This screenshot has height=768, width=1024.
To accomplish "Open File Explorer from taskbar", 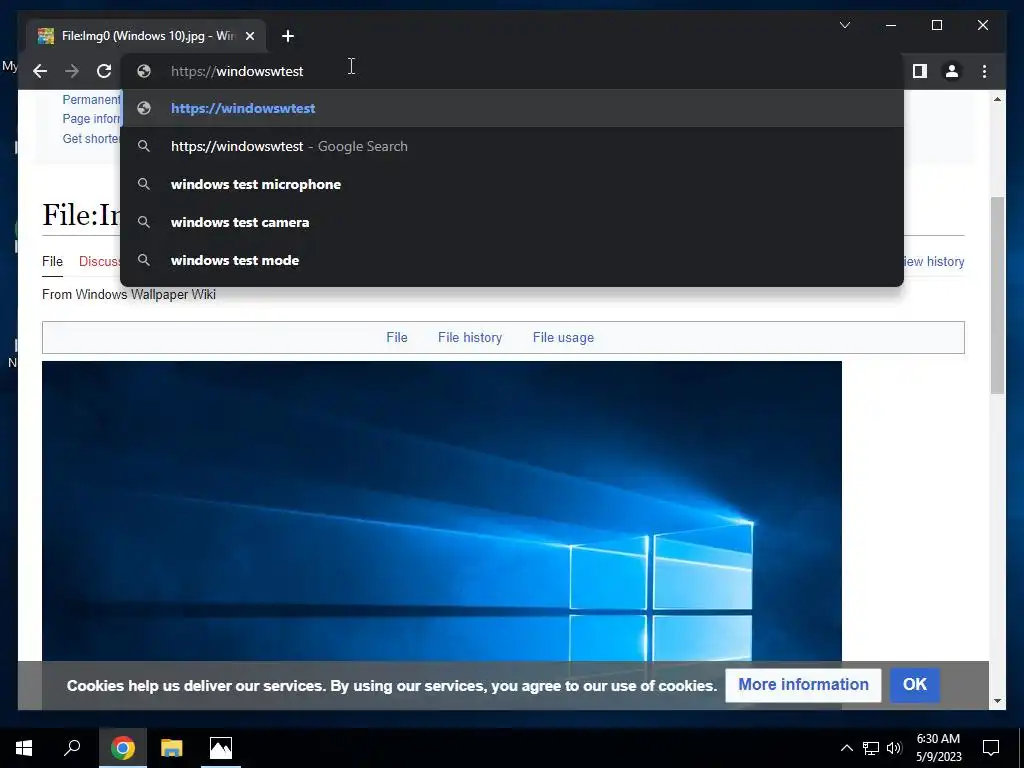I will coord(172,748).
